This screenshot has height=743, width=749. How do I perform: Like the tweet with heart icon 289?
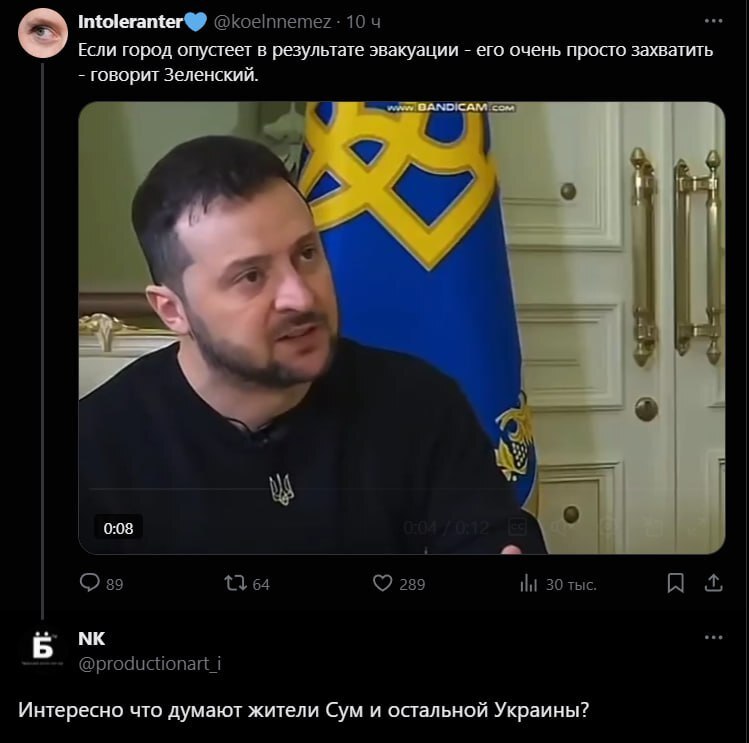[382, 583]
